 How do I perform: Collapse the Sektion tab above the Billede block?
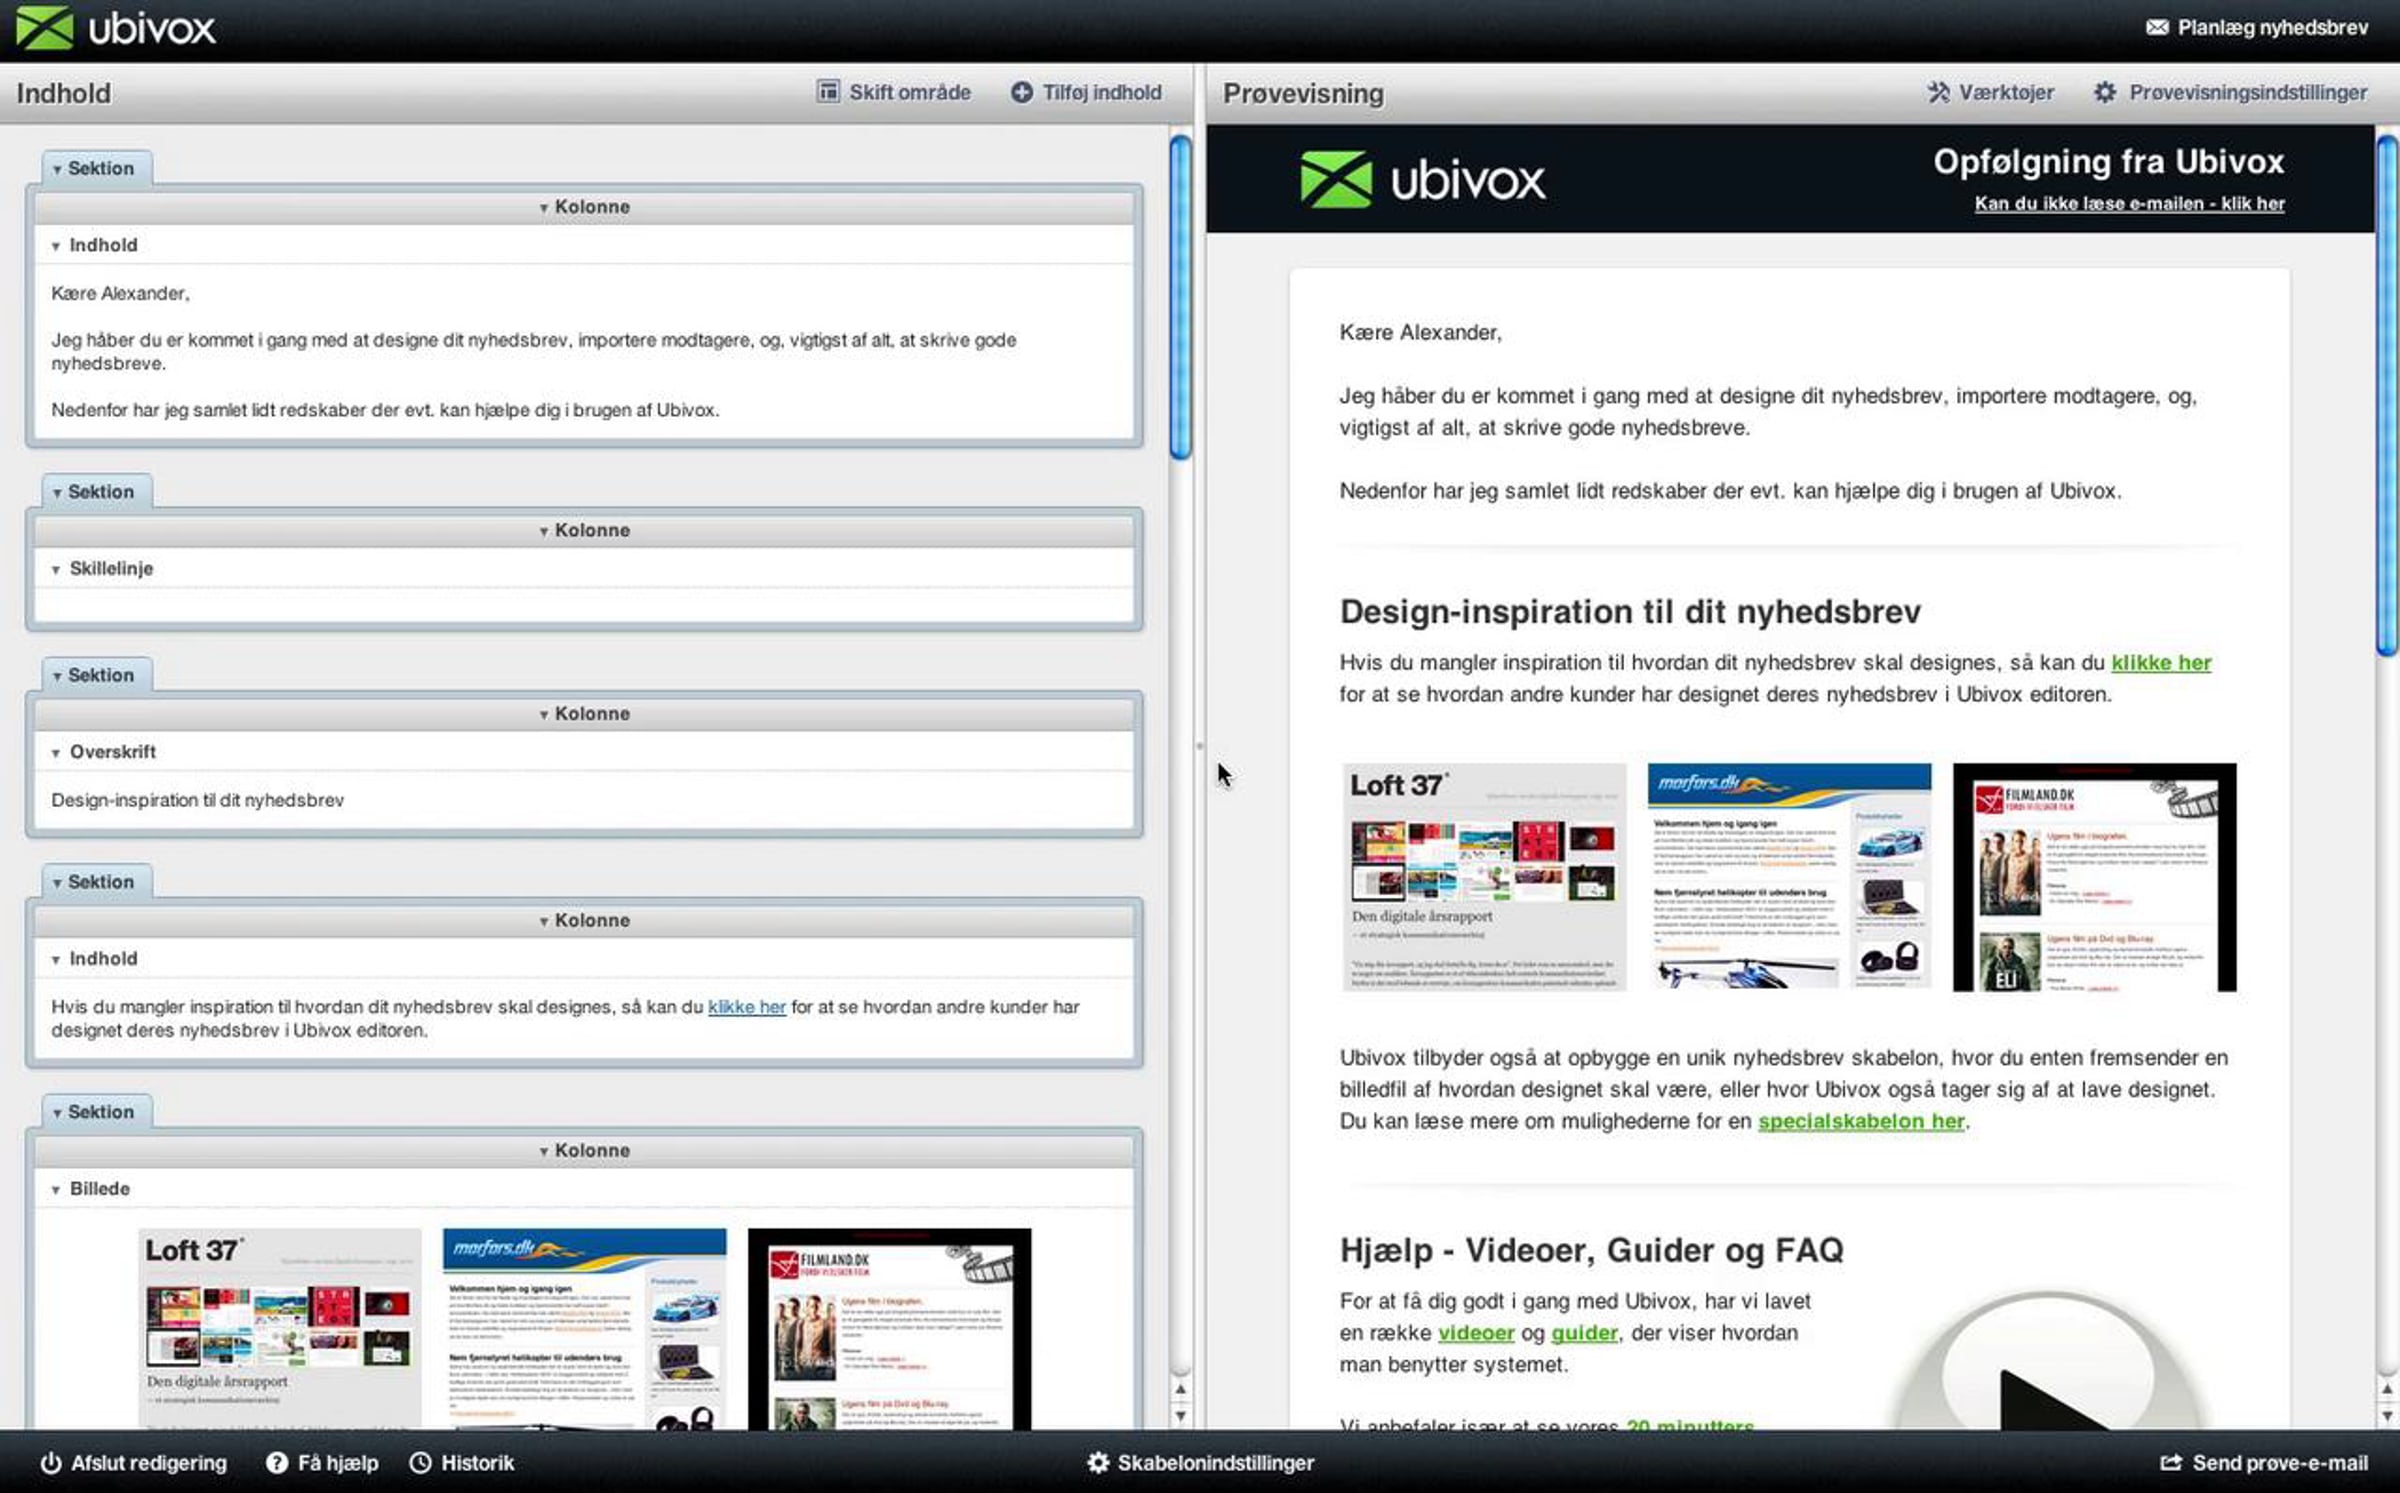(x=96, y=1112)
